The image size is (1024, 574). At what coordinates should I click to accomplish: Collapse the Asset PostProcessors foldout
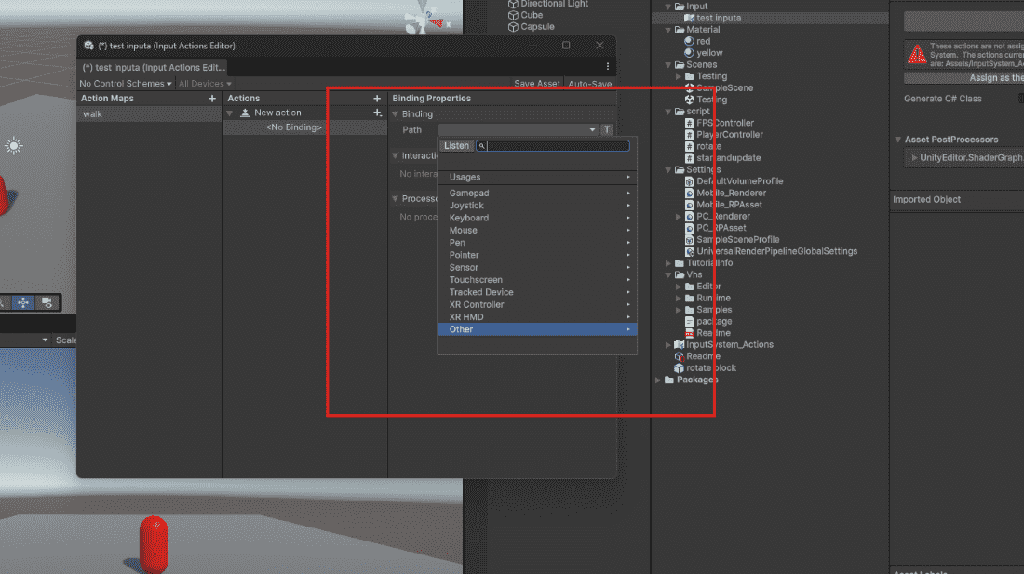(899, 140)
